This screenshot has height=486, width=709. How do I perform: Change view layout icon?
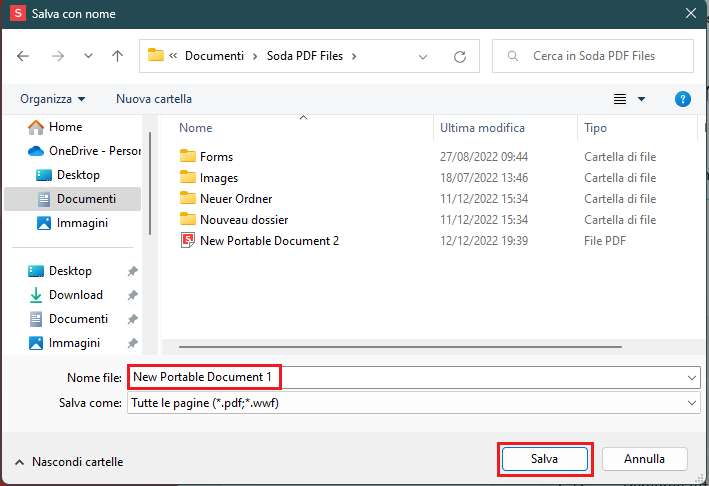pos(620,99)
